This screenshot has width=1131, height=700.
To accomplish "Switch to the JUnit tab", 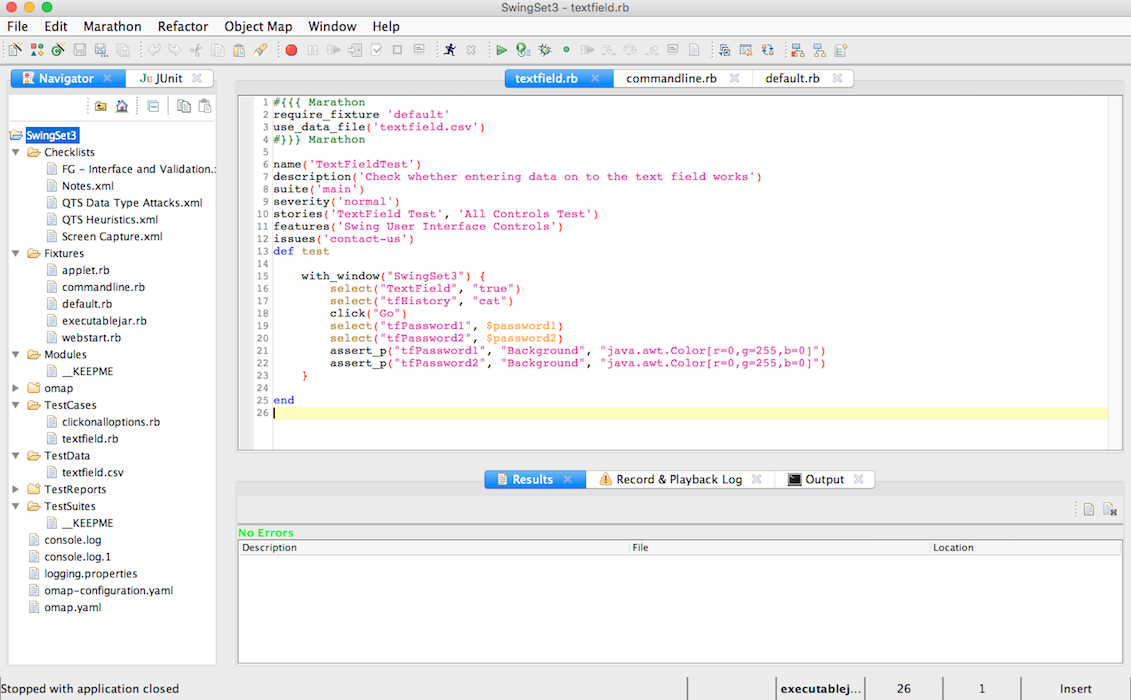I will (168, 78).
